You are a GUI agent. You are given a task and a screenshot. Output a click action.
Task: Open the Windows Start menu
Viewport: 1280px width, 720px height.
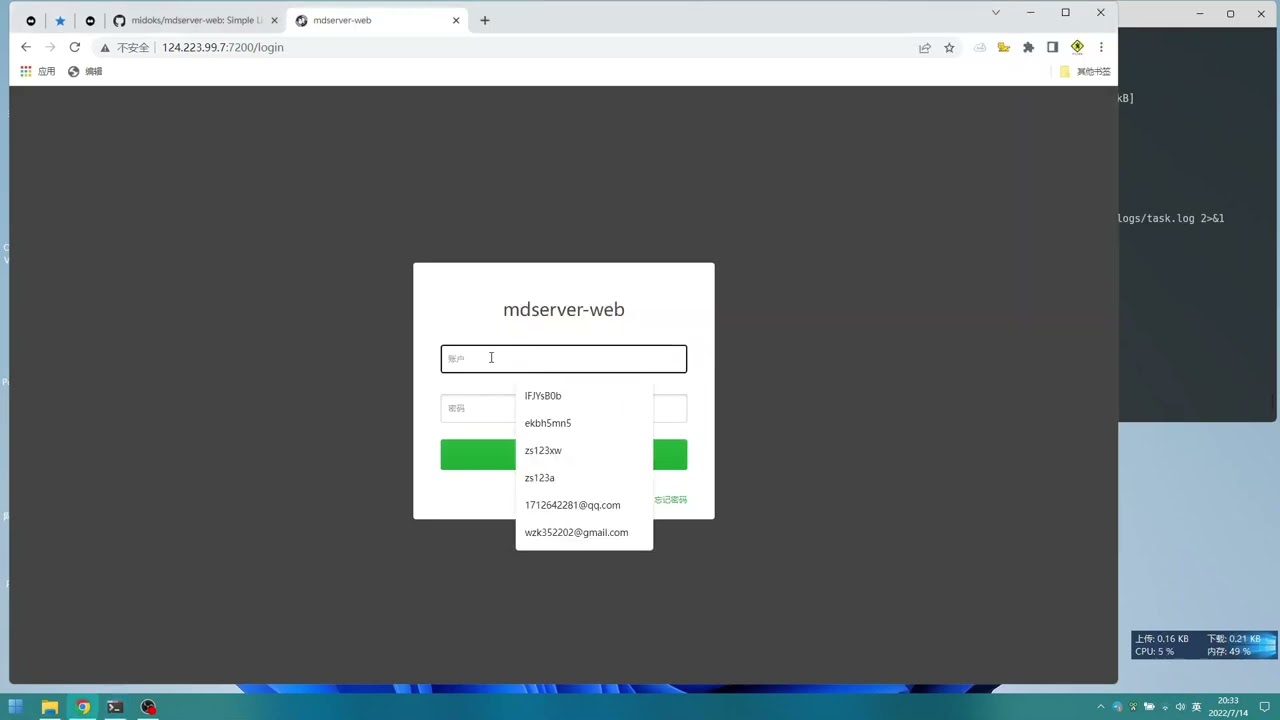pos(15,707)
